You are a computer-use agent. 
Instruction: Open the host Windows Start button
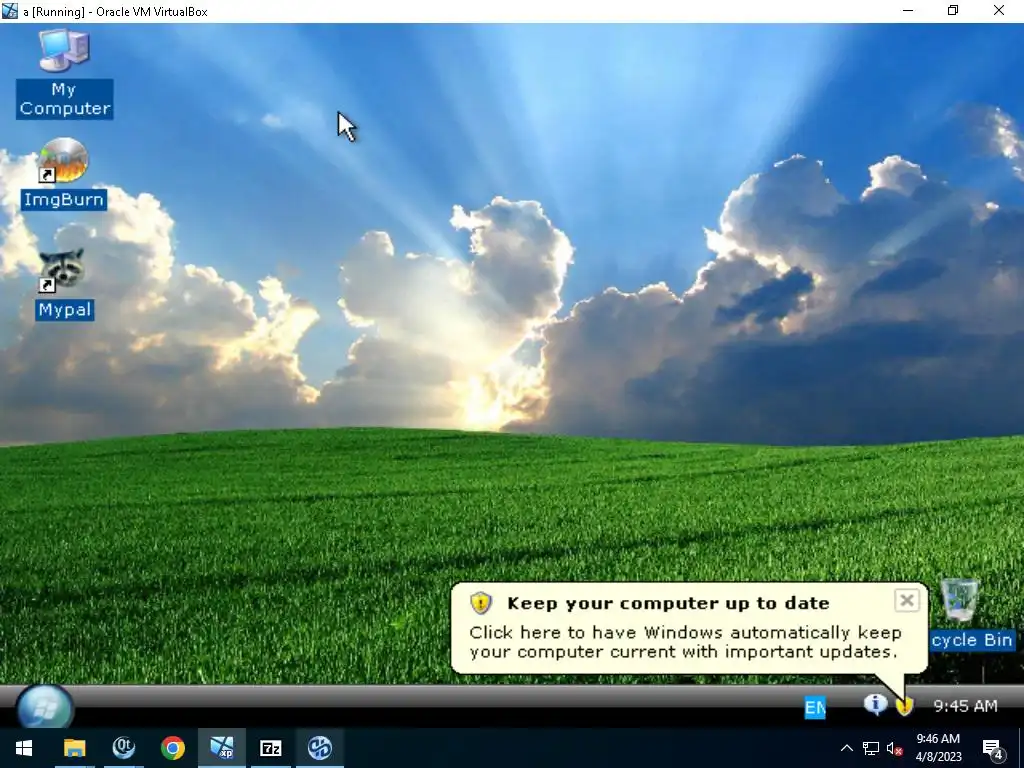(x=24, y=748)
